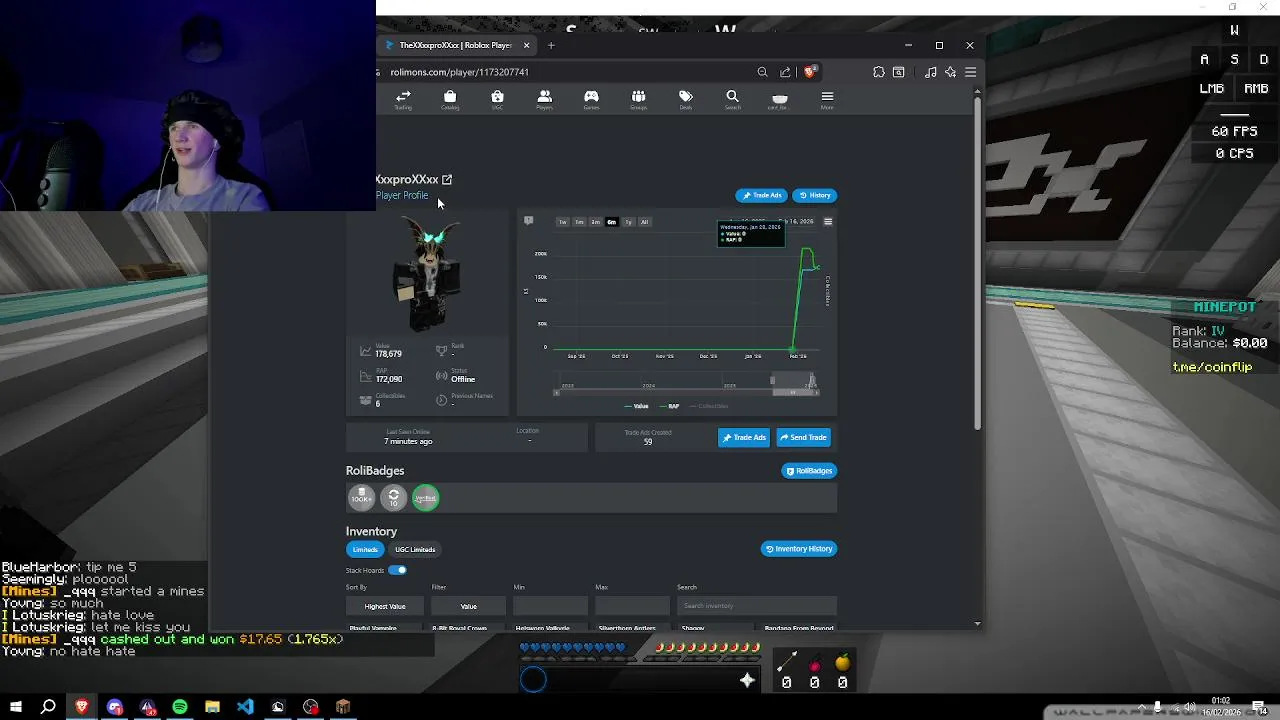Open the More hamburger menu in nav
Image resolution: width=1280 pixels, height=720 pixels.
827,100
